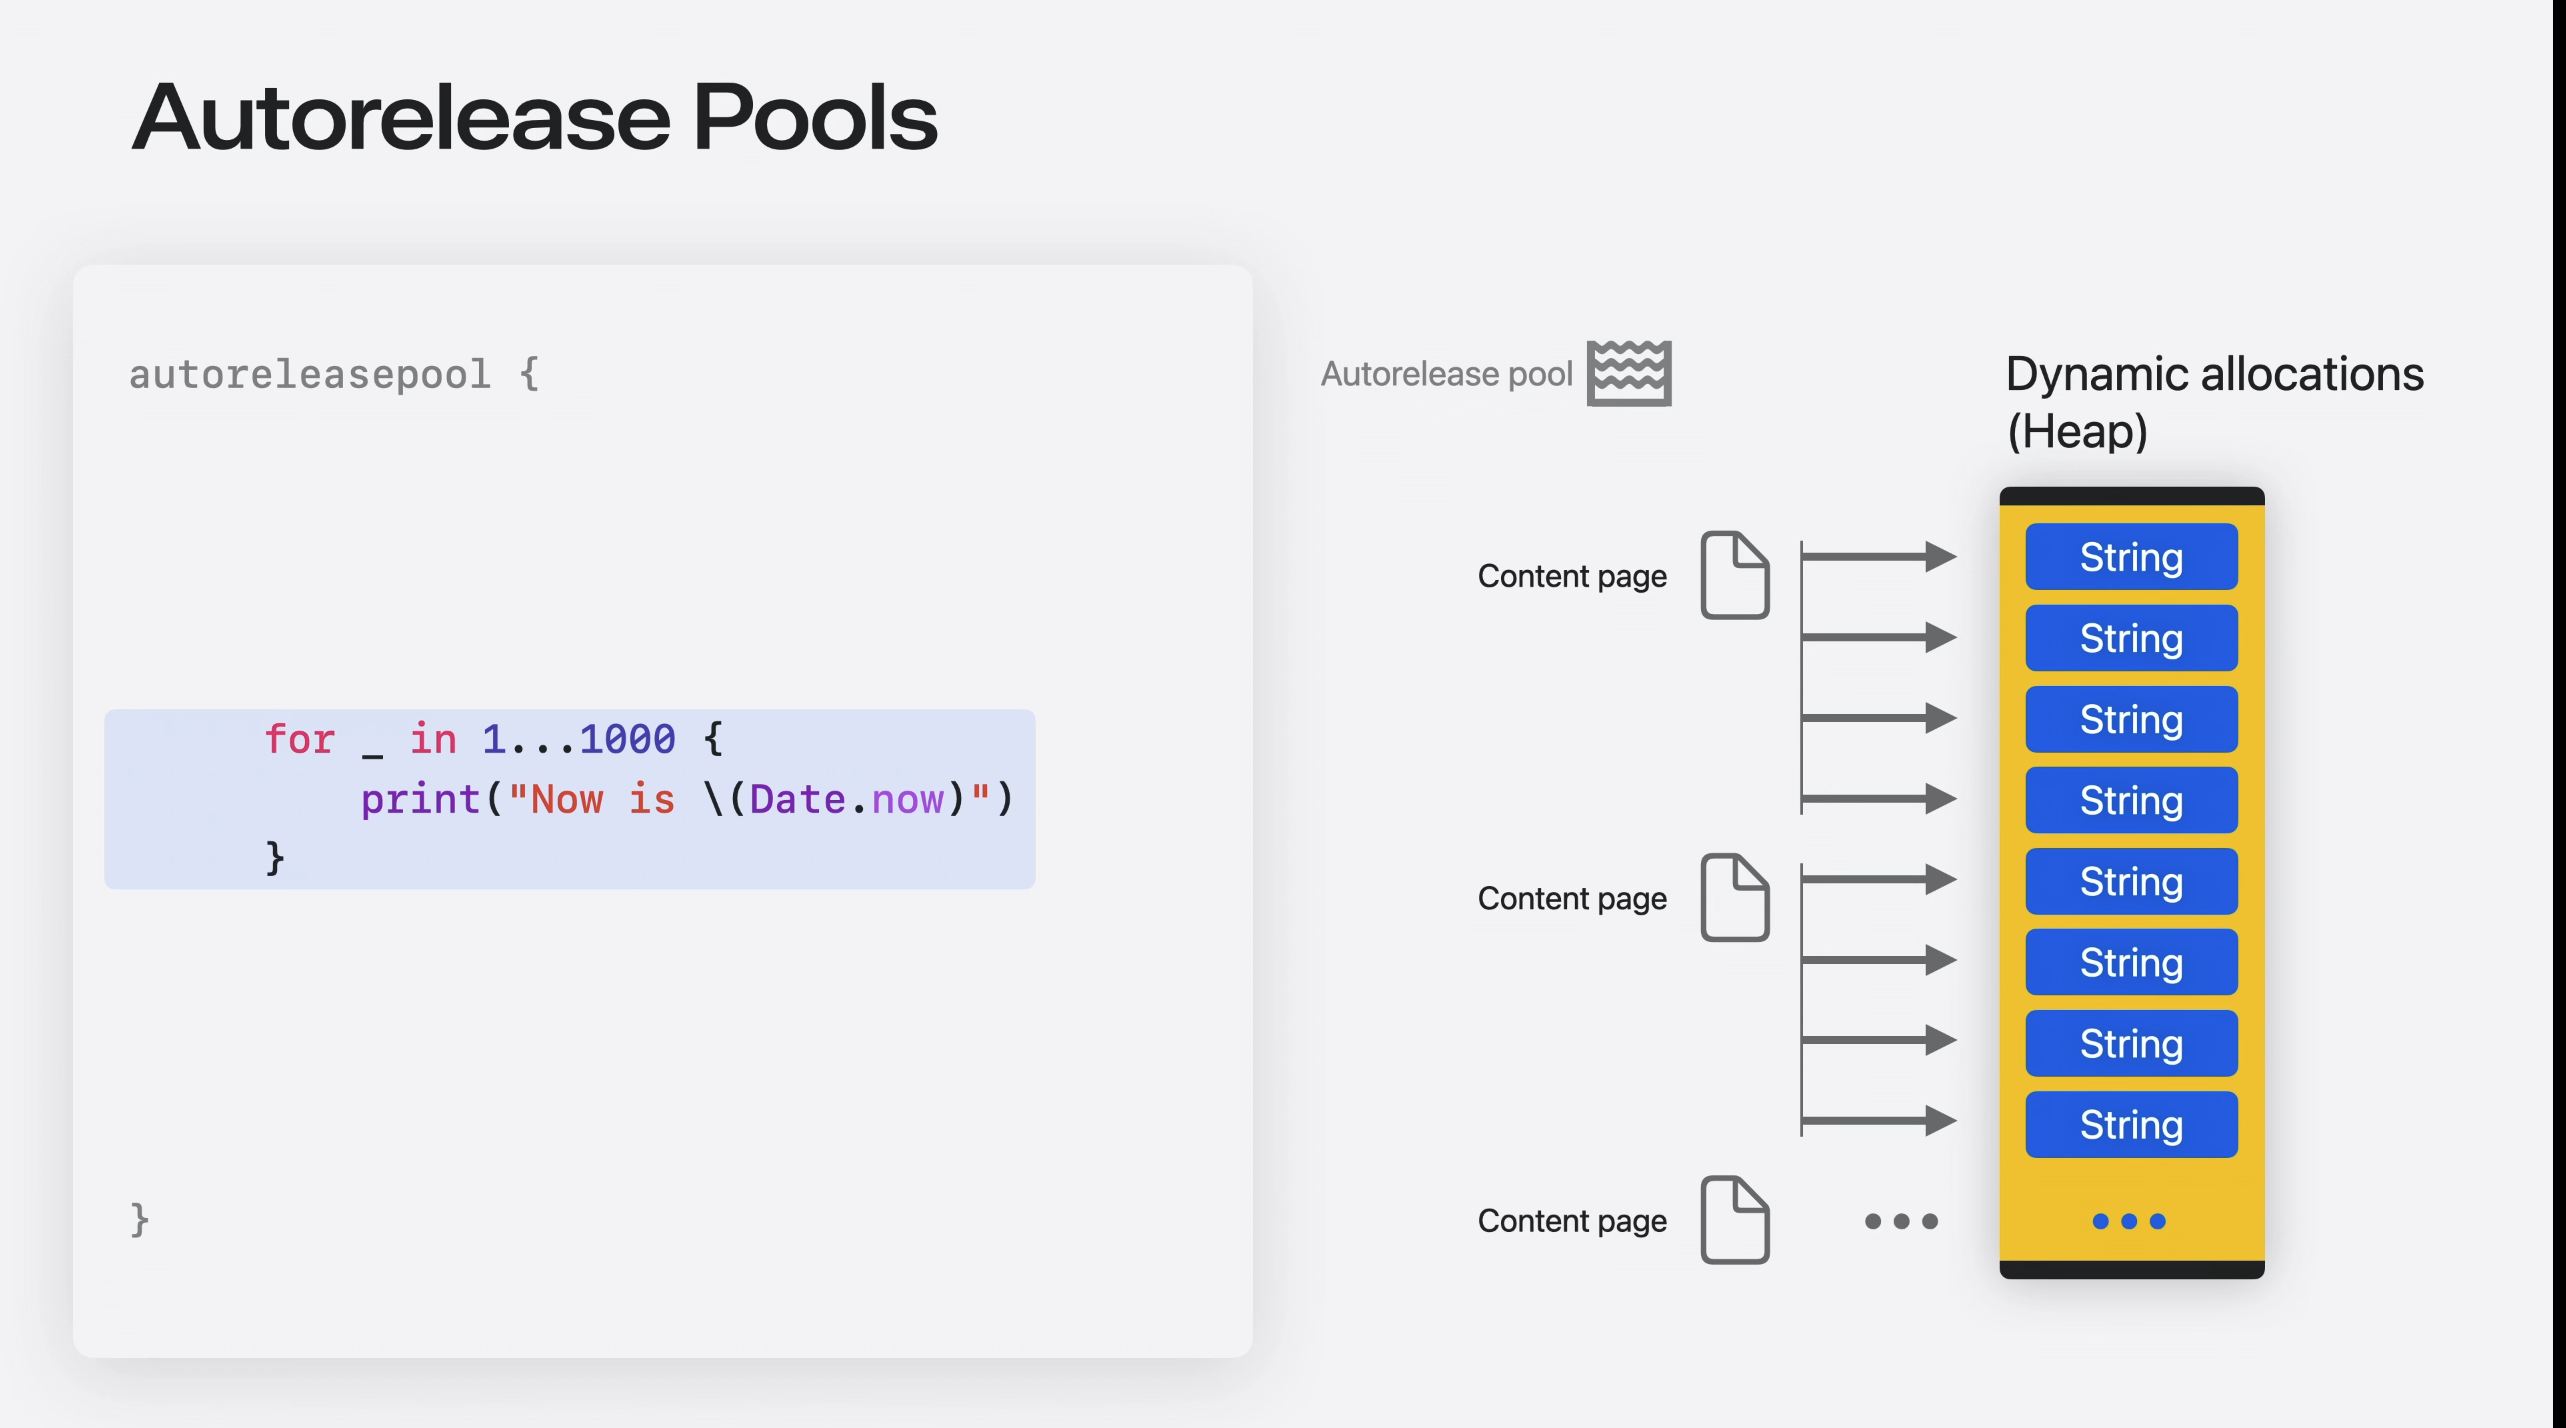Click the print statement code line
The image size is (2566, 1428).
pyautogui.click(x=687, y=799)
